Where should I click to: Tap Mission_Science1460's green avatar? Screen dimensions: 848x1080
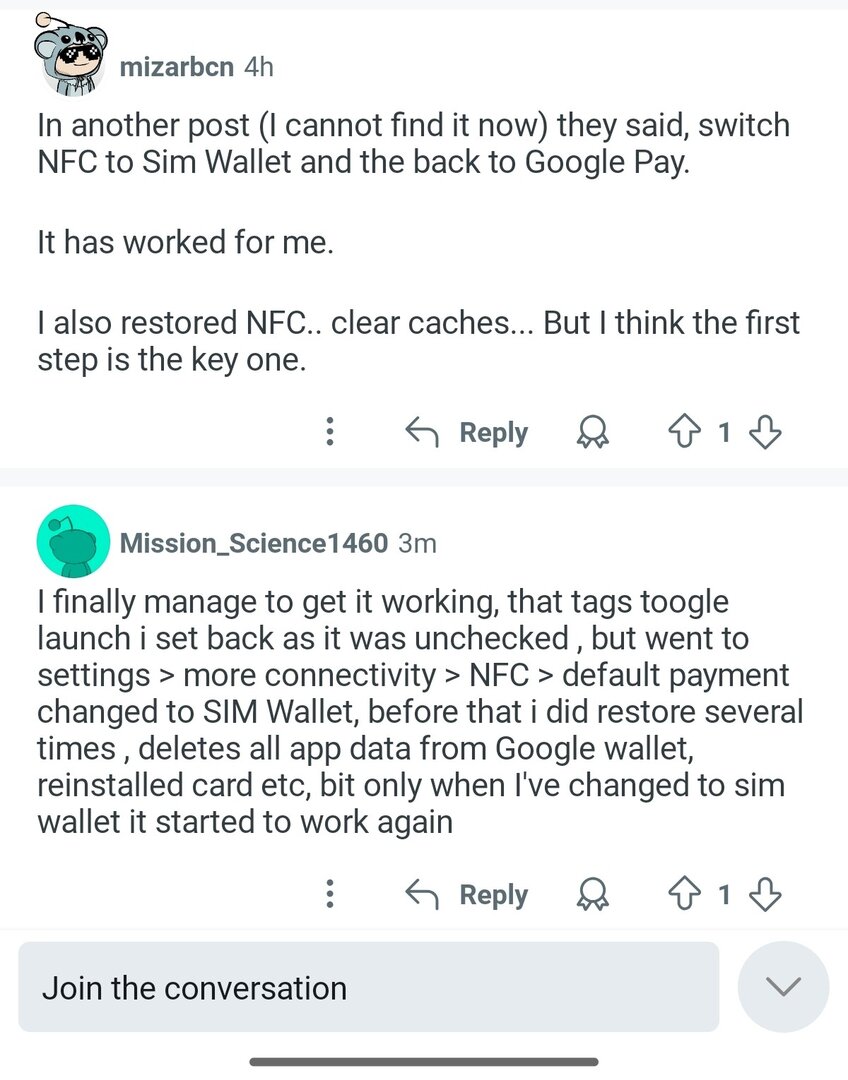[72, 541]
